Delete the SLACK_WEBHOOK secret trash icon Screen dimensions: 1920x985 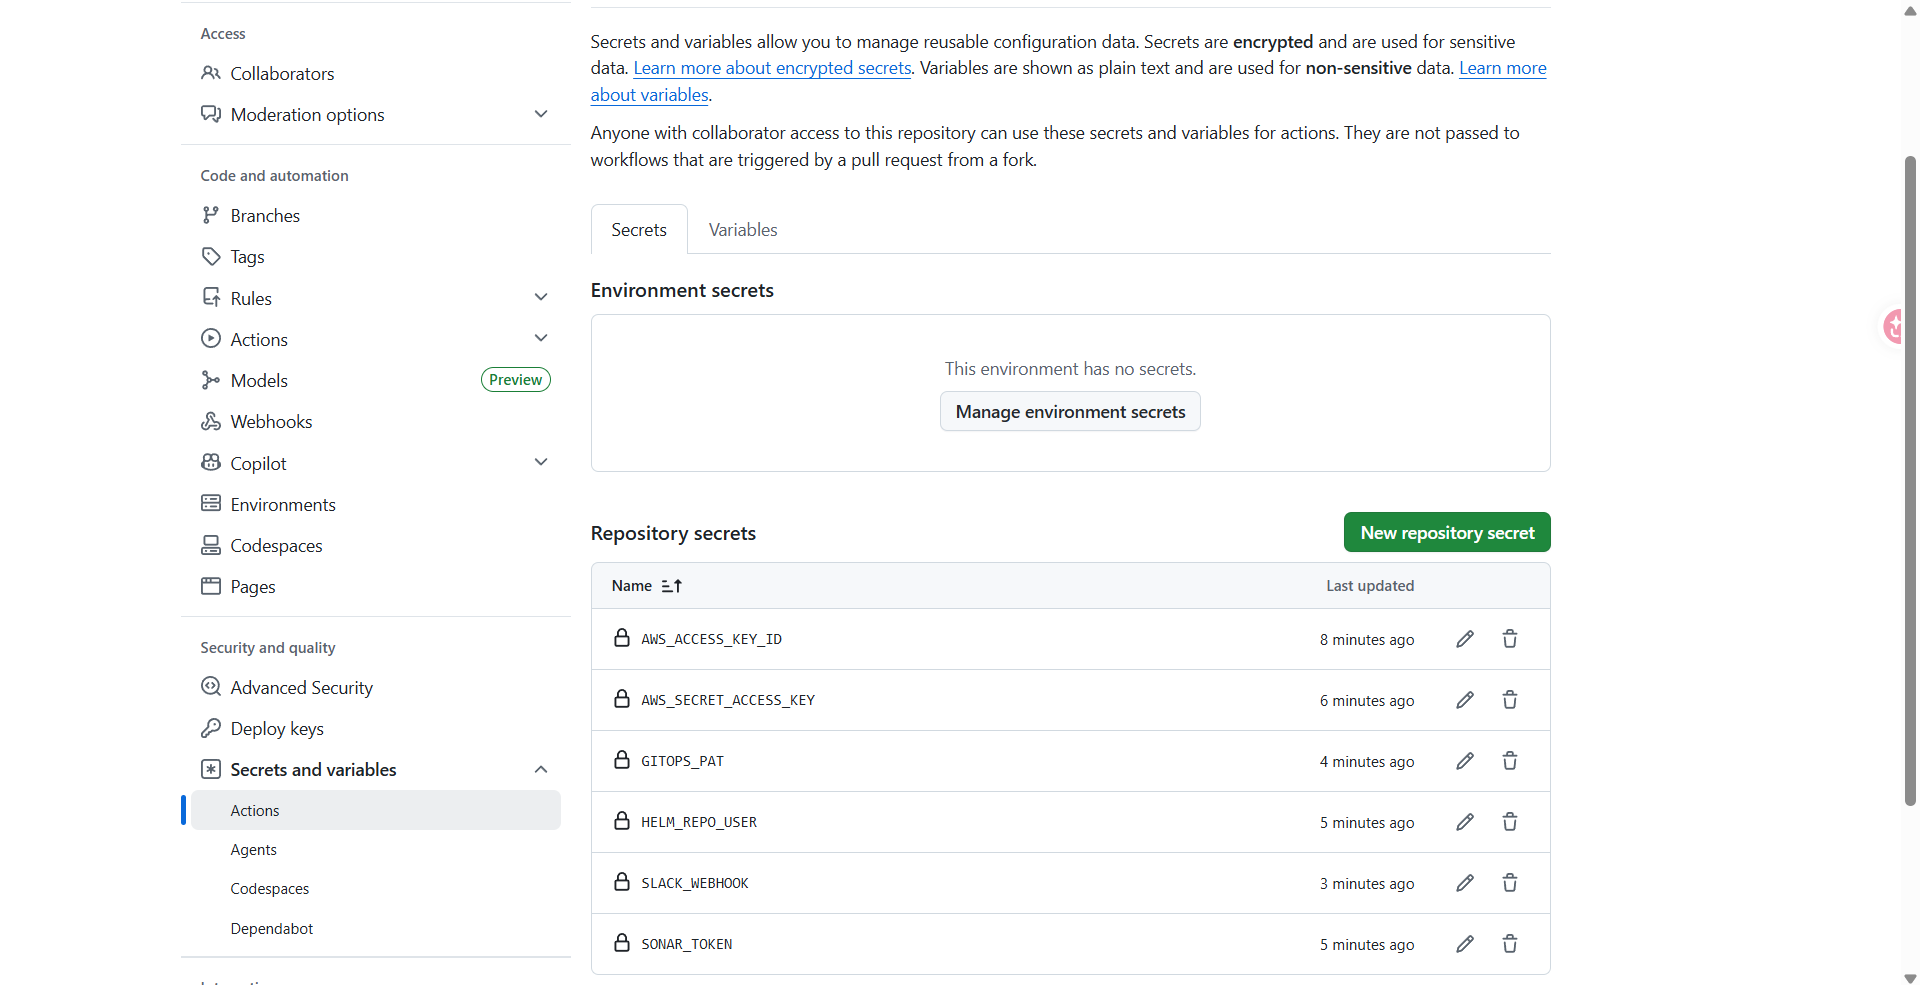point(1510,883)
